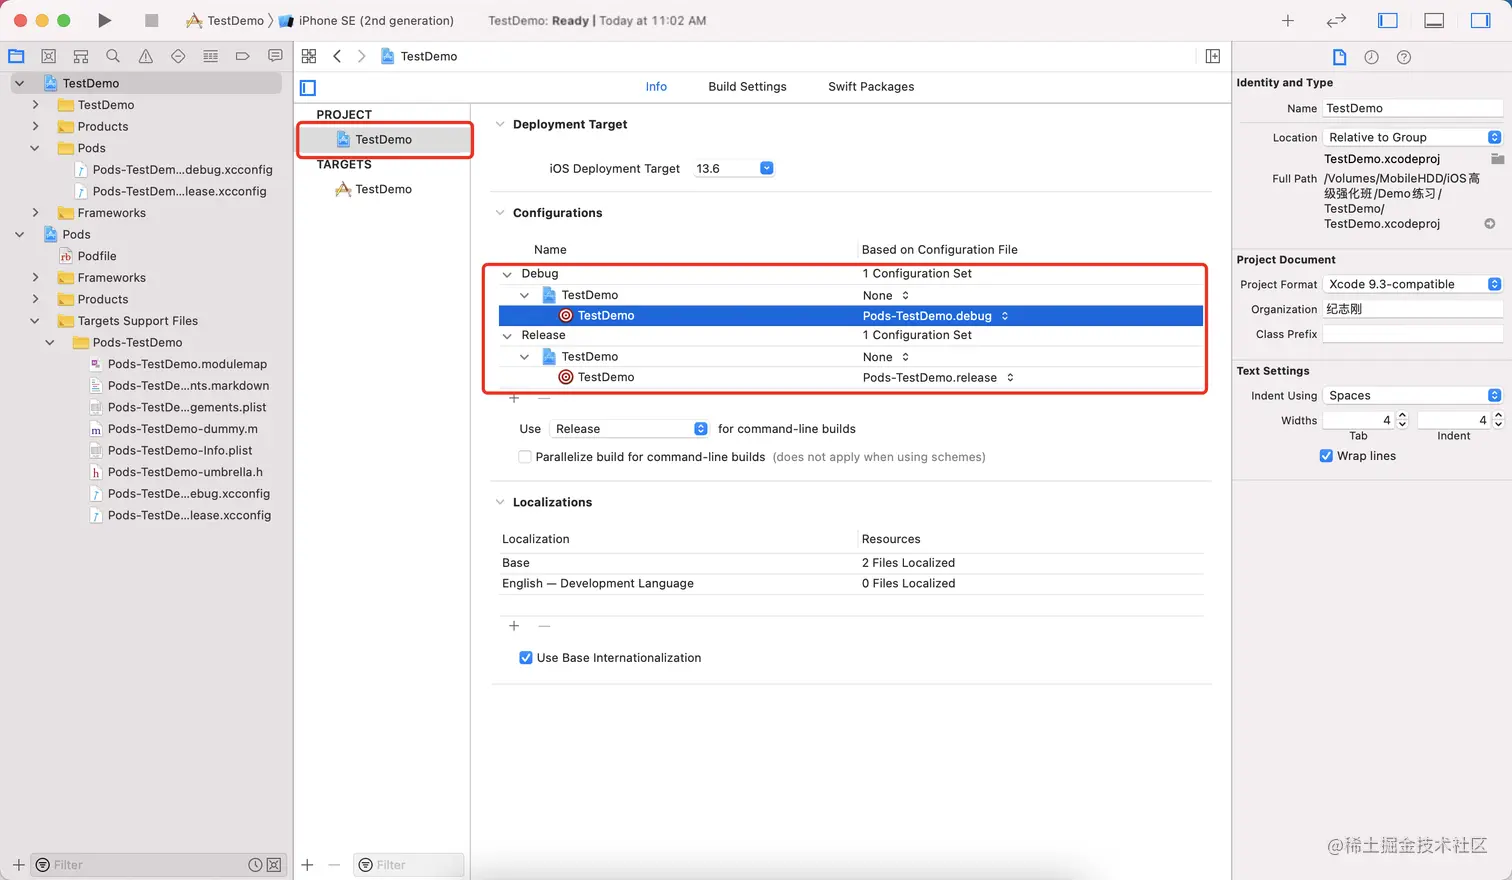
Task: Toggle the right inspector panel
Action: pyautogui.click(x=1480, y=20)
